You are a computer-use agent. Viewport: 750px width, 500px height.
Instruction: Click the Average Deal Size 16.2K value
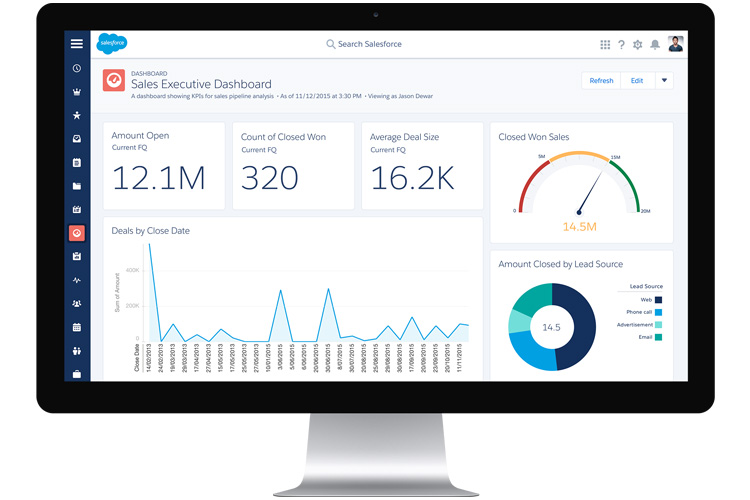[412, 178]
